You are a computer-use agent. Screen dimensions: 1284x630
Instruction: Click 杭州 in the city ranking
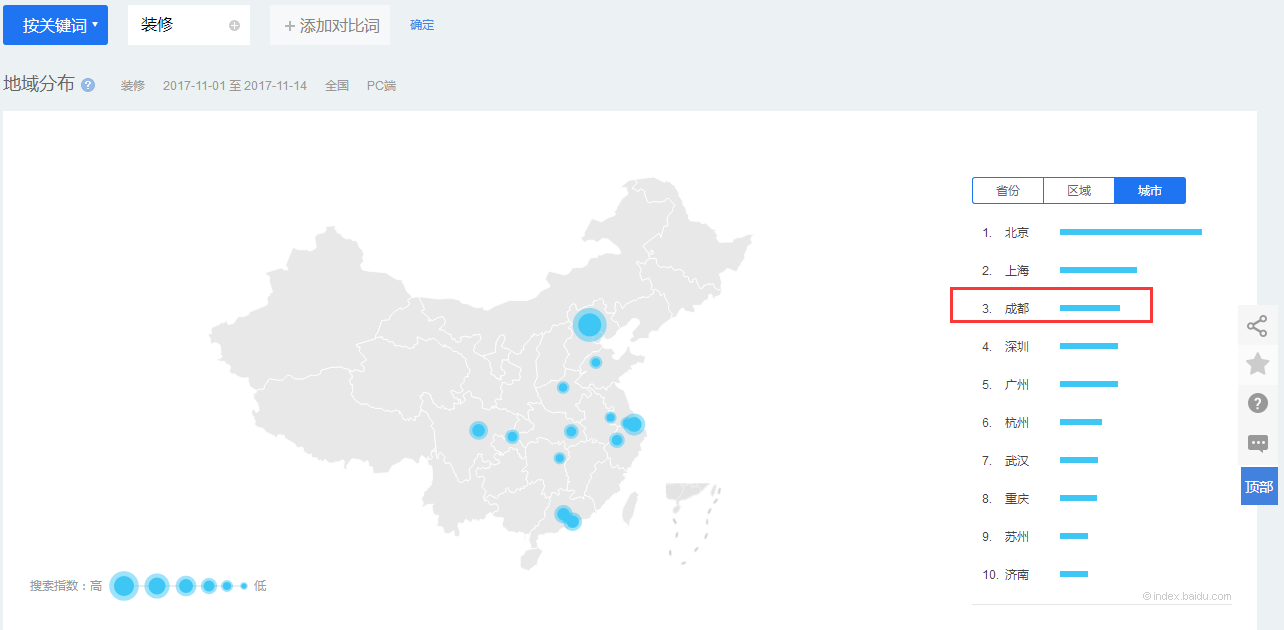click(x=1017, y=422)
